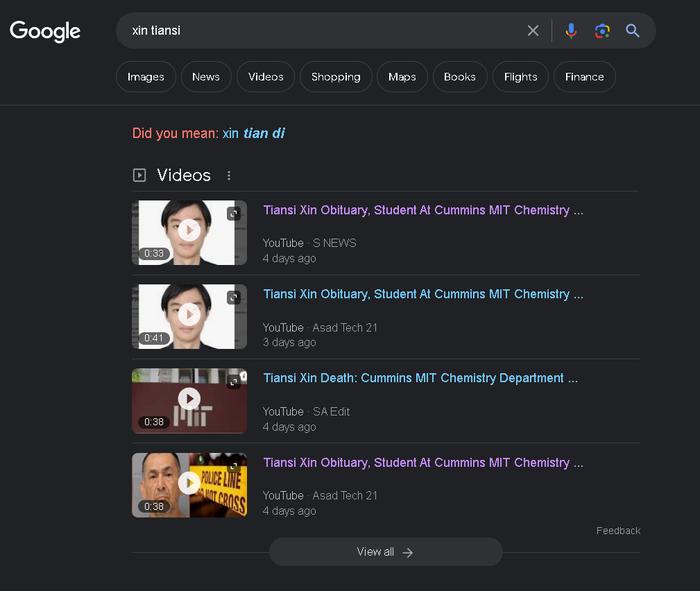This screenshot has width=700, height=591.
Task: Play the SA Edit MIT video
Action: [x=189, y=401]
